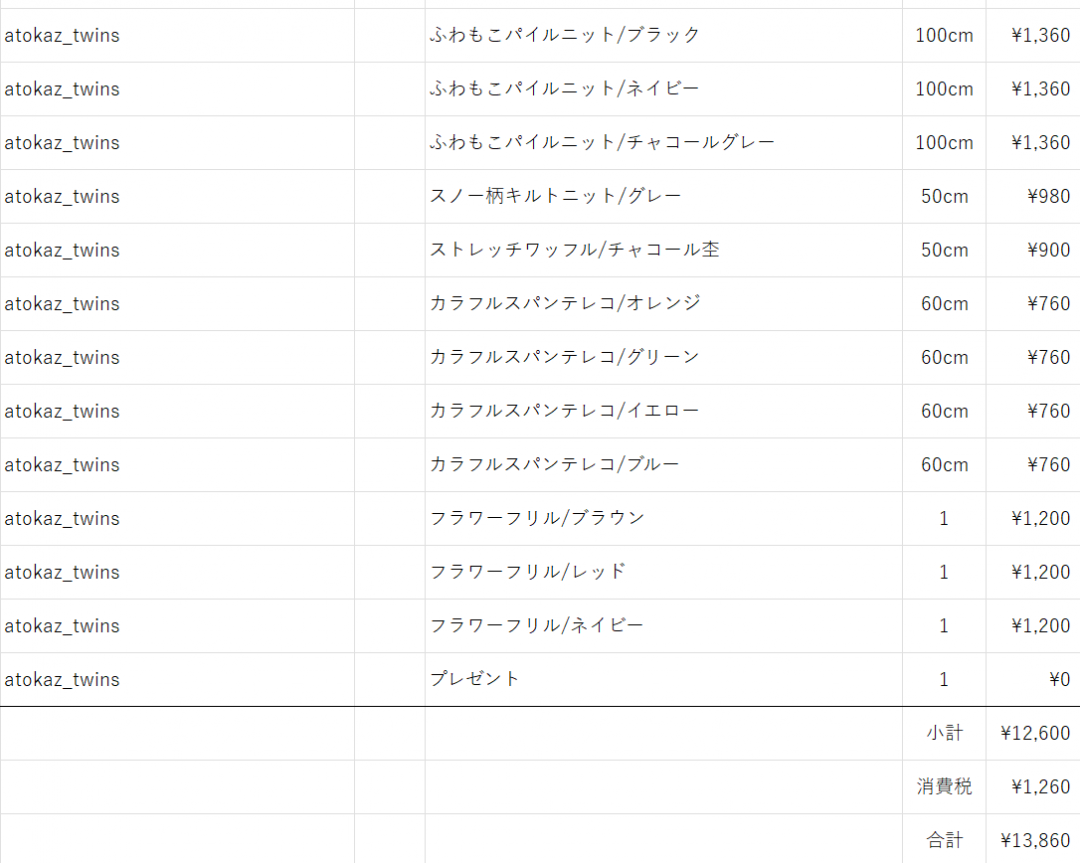Select the ふわもこパイルニット/ブラック cell
Screen dimensions: 1080x863
(x=565, y=35)
